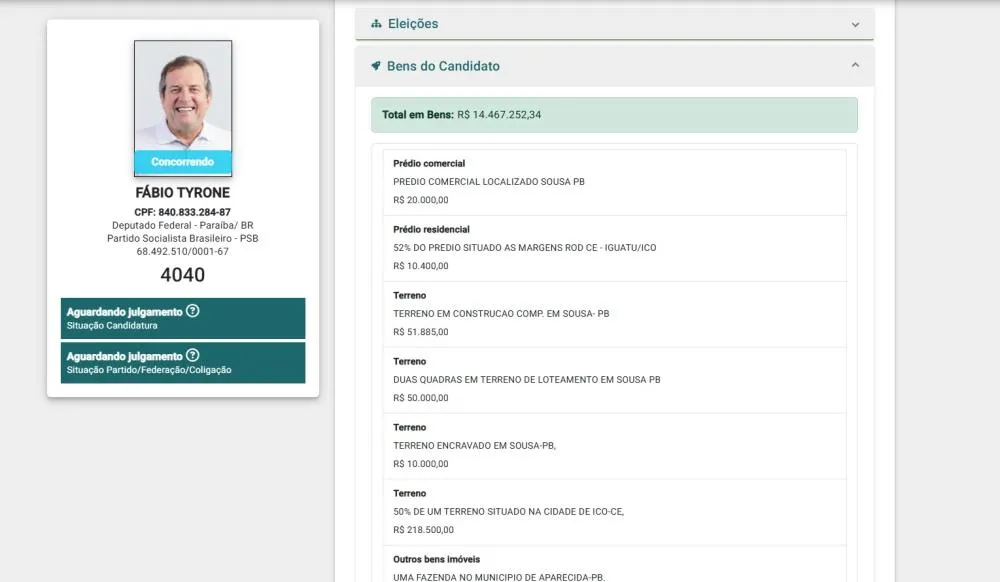Select value R$ 10.400,00

(x=421, y=266)
